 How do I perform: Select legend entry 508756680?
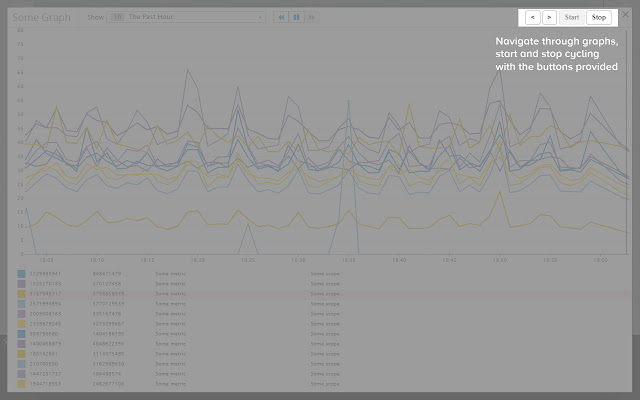click(x=44, y=334)
